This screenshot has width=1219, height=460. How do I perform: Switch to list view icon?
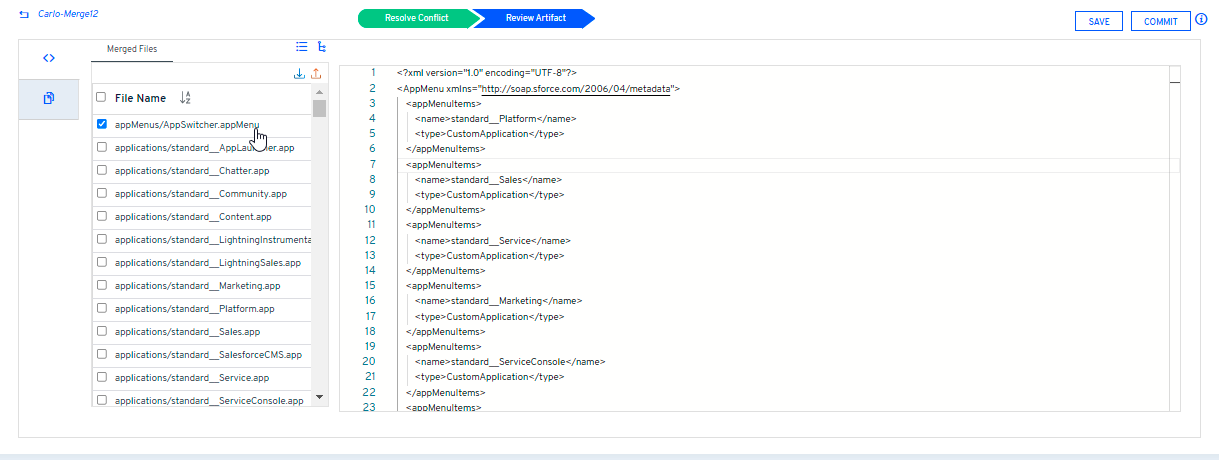(x=302, y=46)
